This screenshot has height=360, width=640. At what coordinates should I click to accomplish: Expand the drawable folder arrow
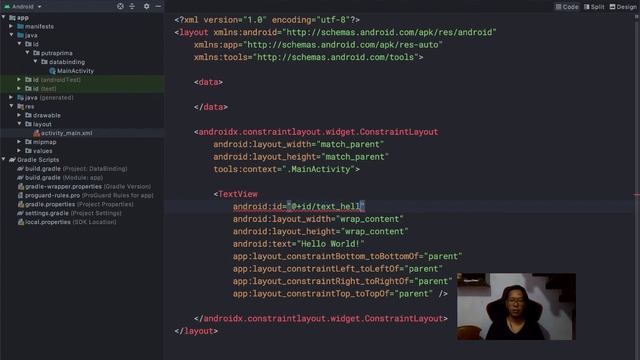(x=19, y=115)
